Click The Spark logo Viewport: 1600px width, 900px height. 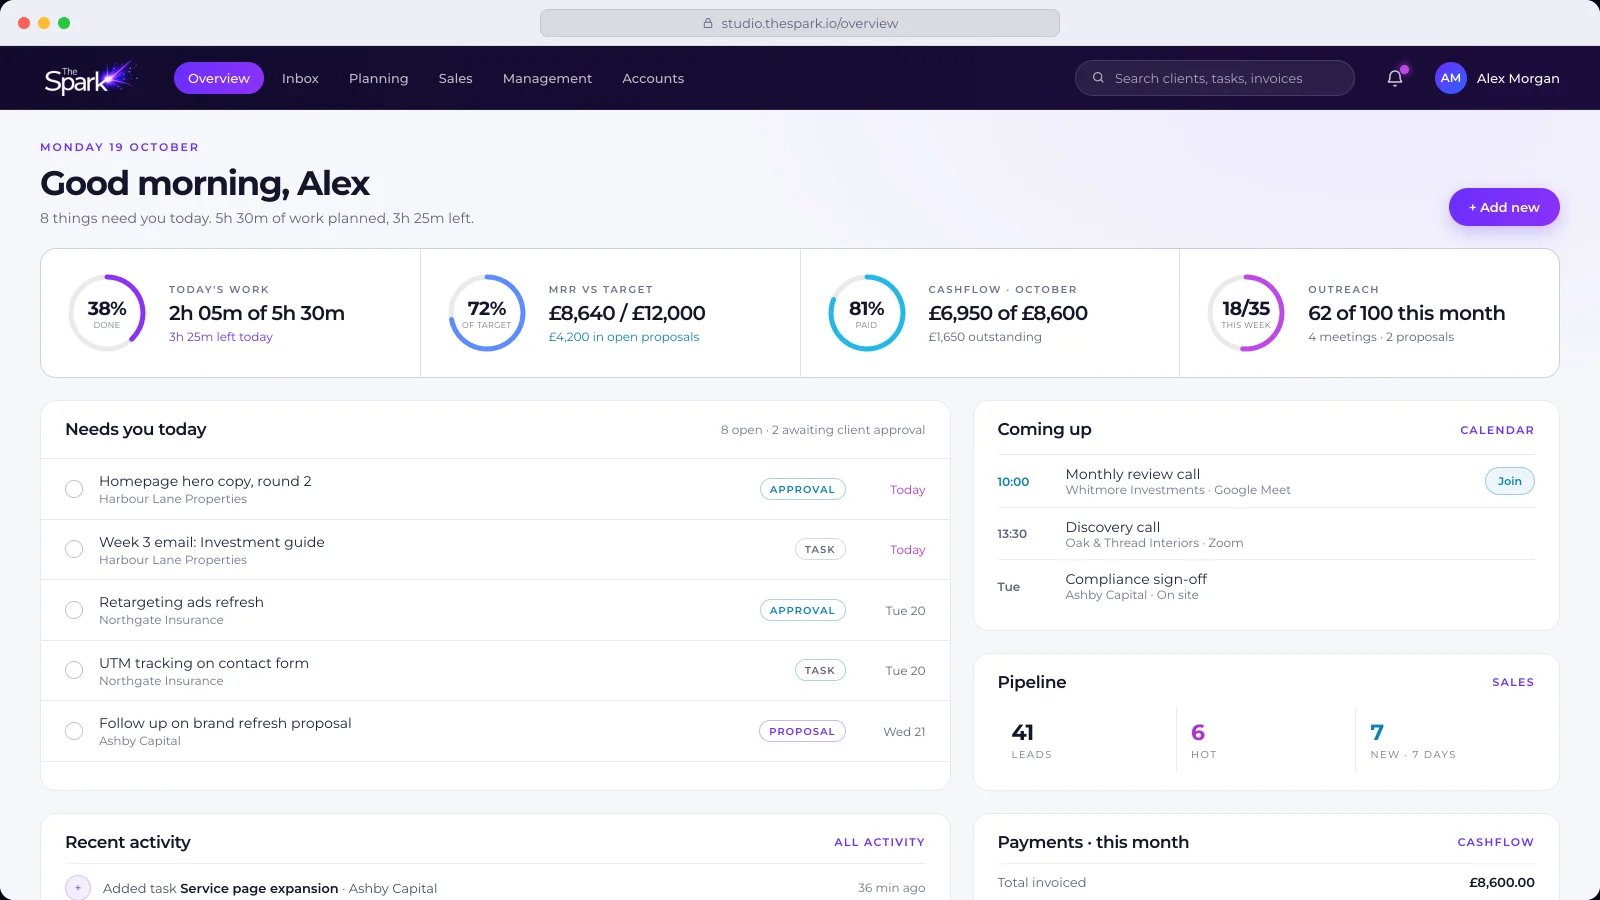click(x=89, y=78)
